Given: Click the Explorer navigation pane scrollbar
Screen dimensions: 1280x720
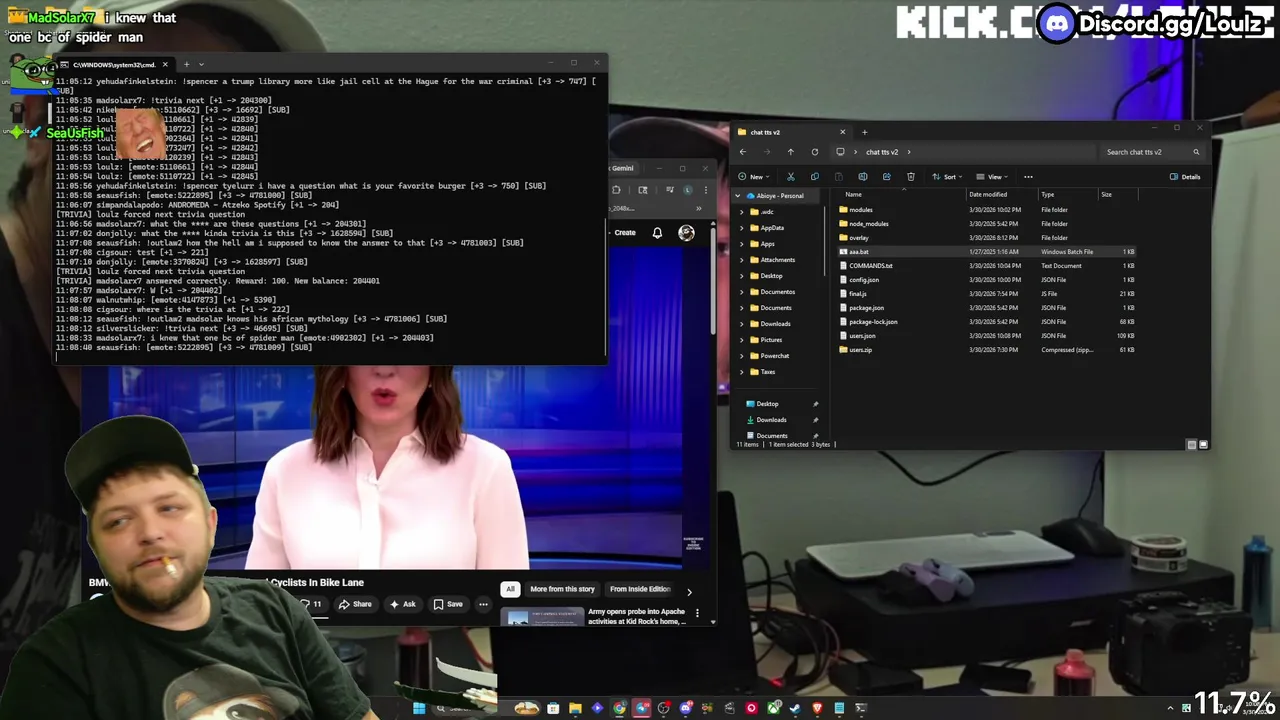Looking at the screenshot, I should 825,240.
